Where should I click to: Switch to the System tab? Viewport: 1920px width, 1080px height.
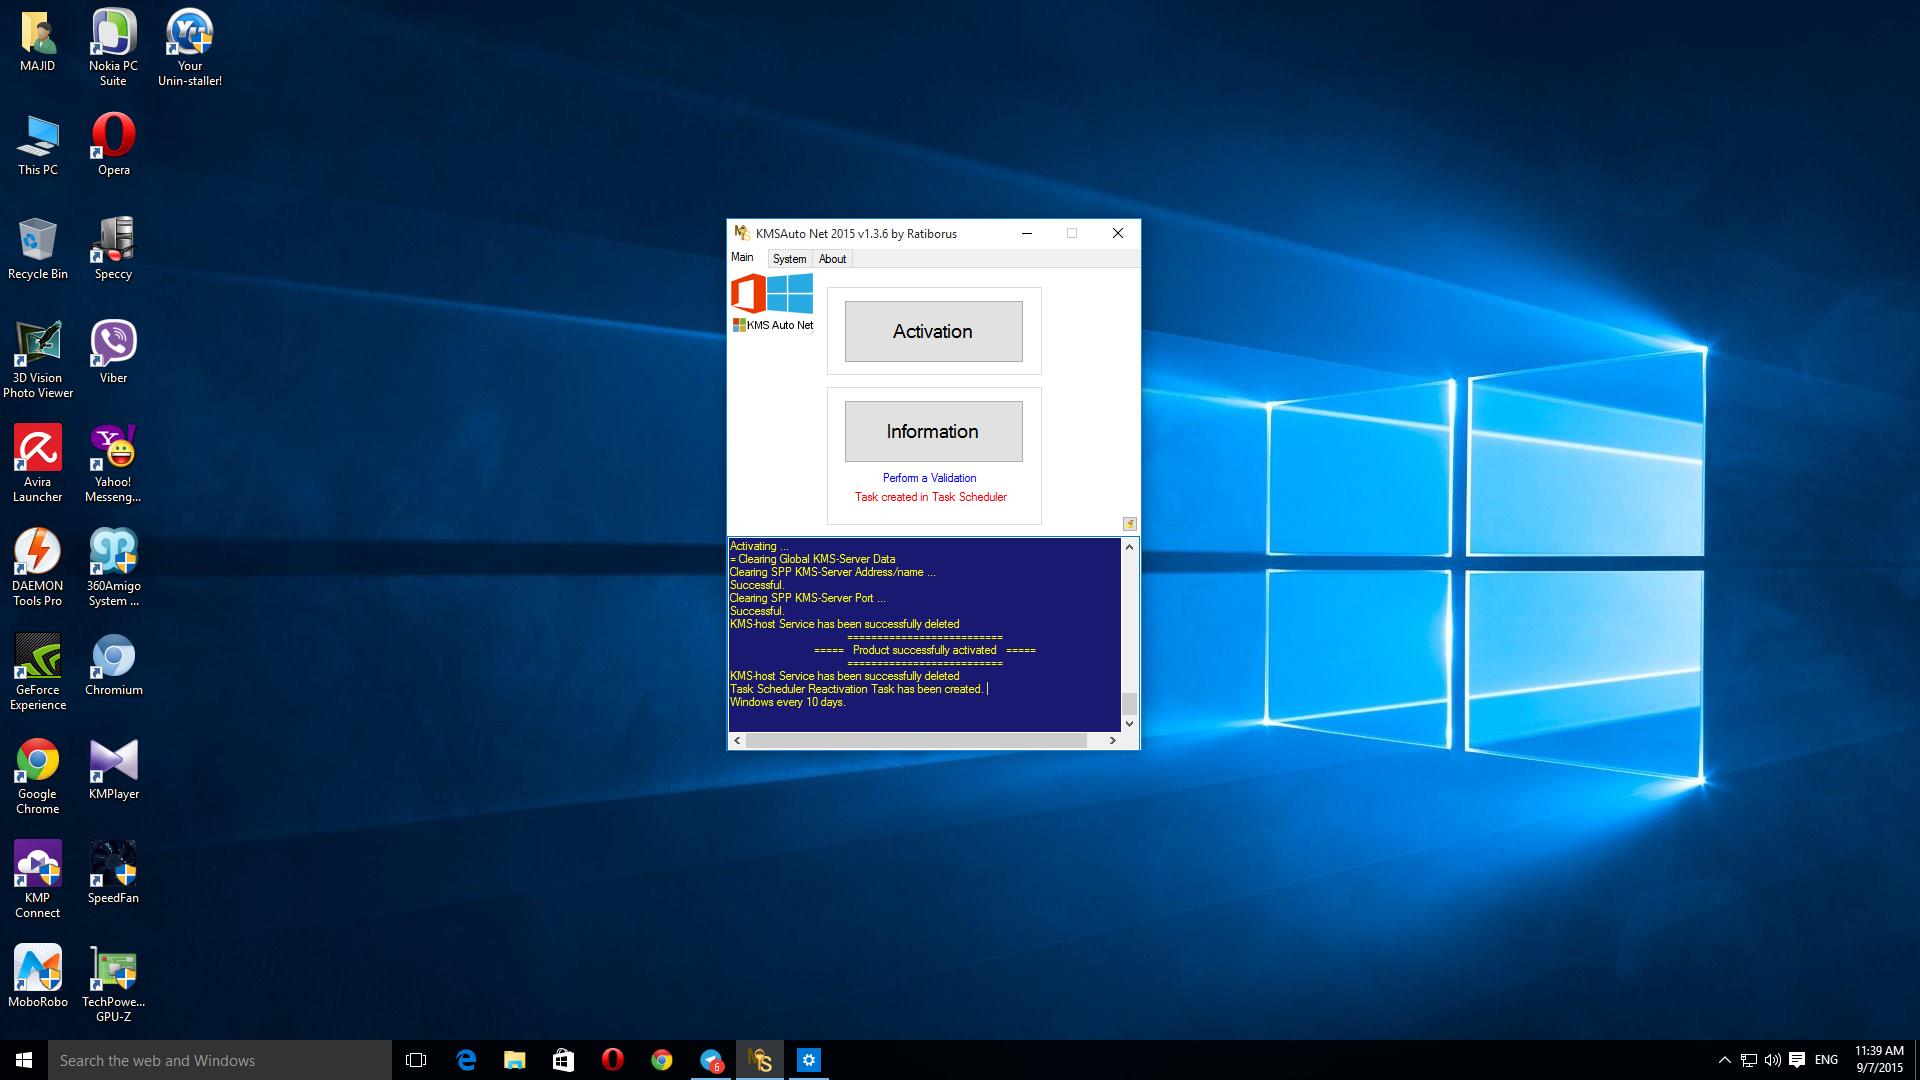point(789,259)
